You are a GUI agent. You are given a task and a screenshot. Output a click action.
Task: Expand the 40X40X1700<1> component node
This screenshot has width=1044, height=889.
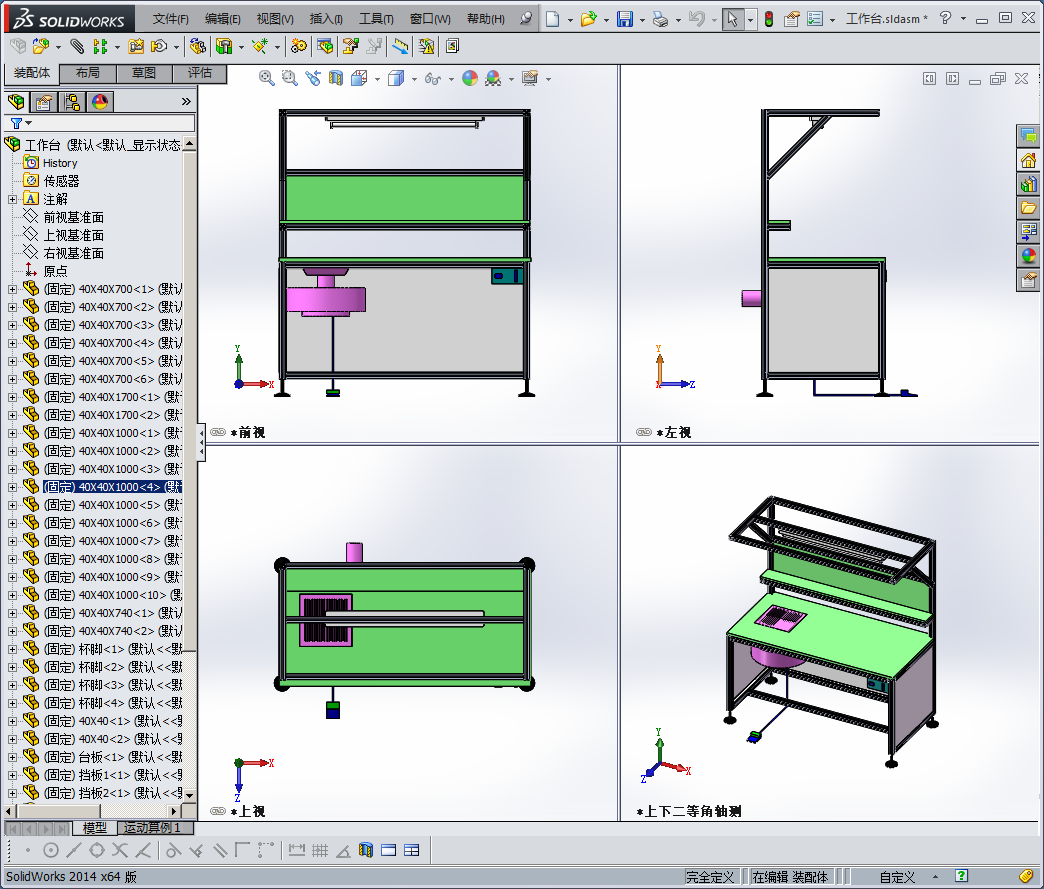12,397
